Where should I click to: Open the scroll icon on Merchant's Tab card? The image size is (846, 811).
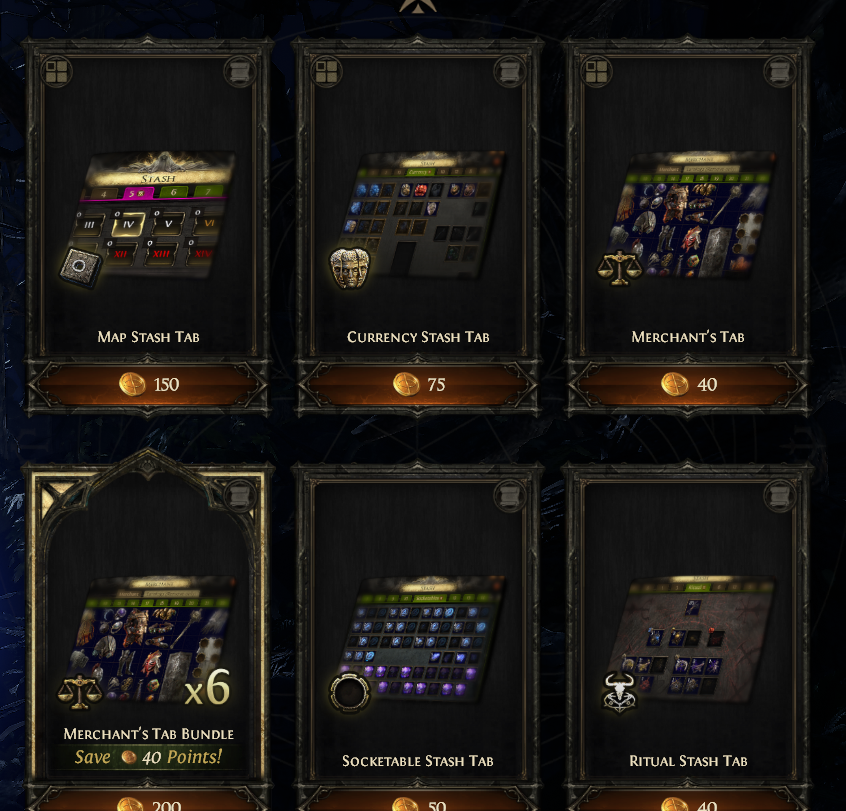click(x=780, y=72)
